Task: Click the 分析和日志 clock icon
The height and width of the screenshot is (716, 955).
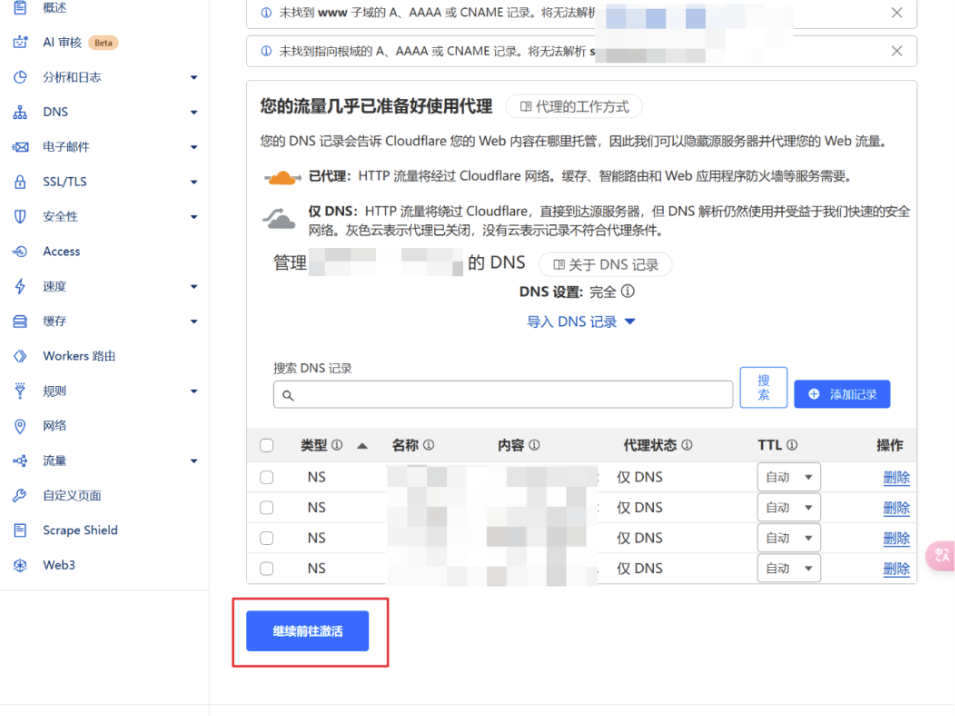Action: 20,77
